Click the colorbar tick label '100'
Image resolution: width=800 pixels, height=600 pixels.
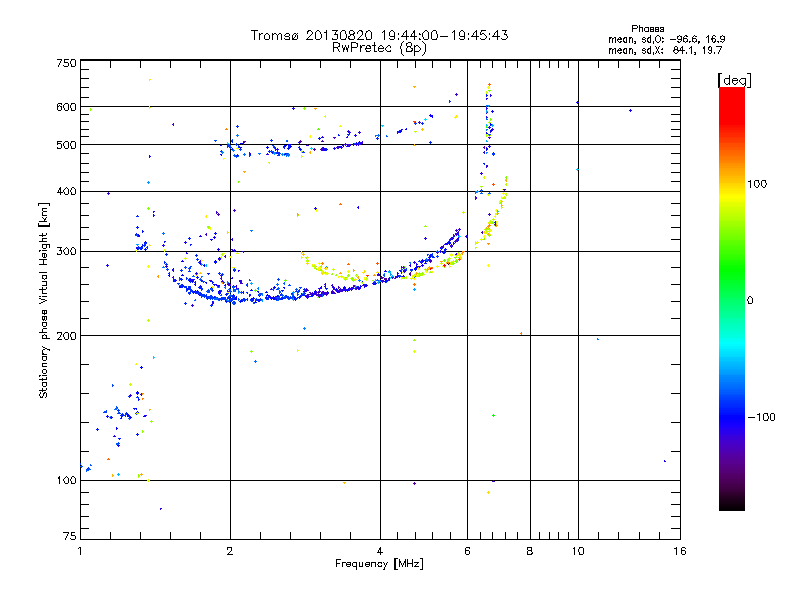point(757,184)
